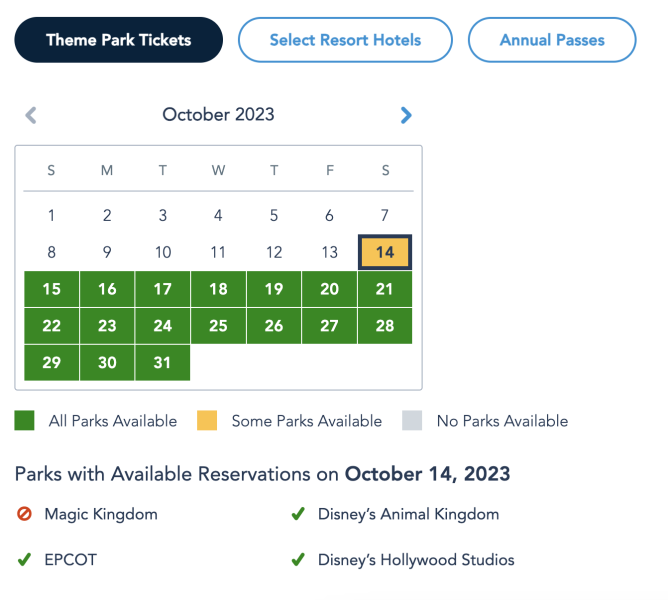This screenshot has height=600, width=668.
Task: Go to the previous month arrow
Action: click(x=31, y=115)
